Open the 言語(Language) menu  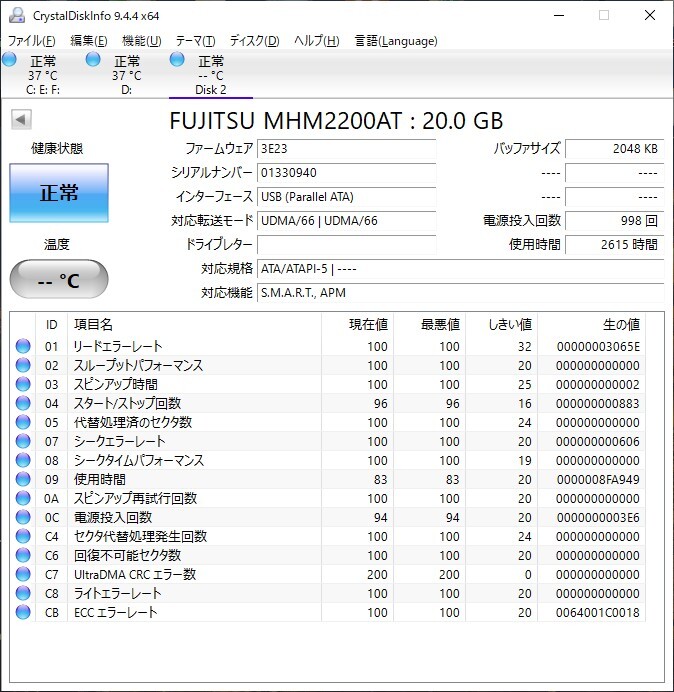[396, 41]
